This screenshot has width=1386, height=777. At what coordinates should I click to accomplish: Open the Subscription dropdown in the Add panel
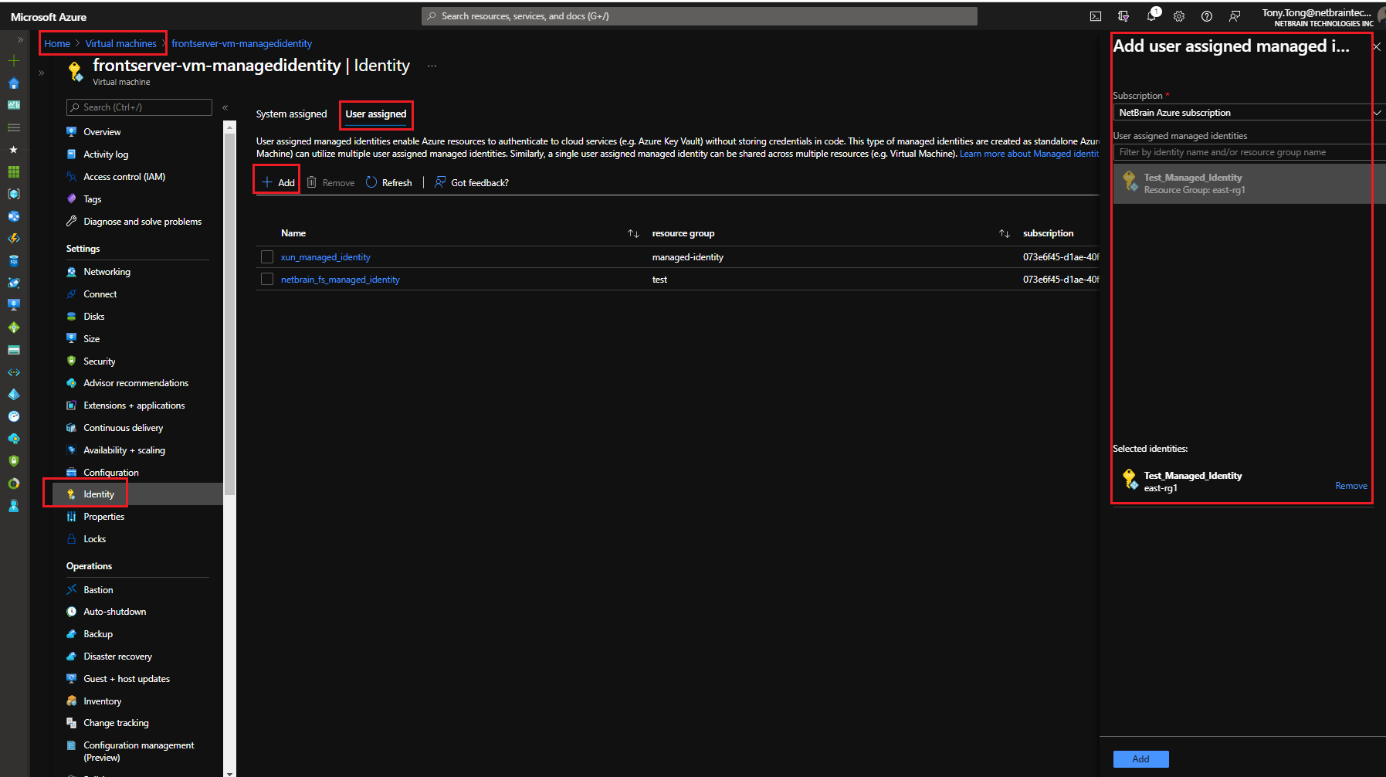(x=1249, y=113)
